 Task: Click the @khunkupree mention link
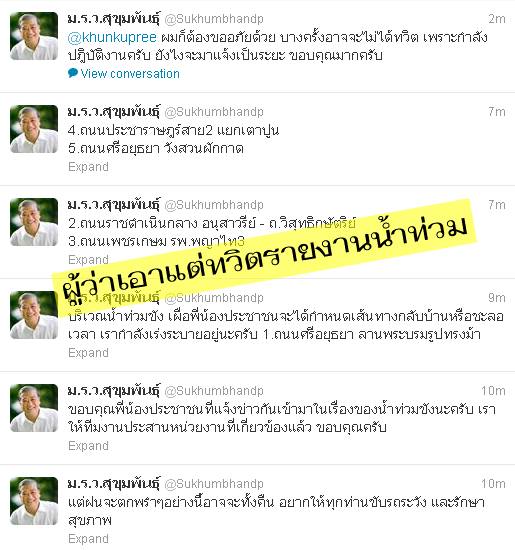(112, 37)
